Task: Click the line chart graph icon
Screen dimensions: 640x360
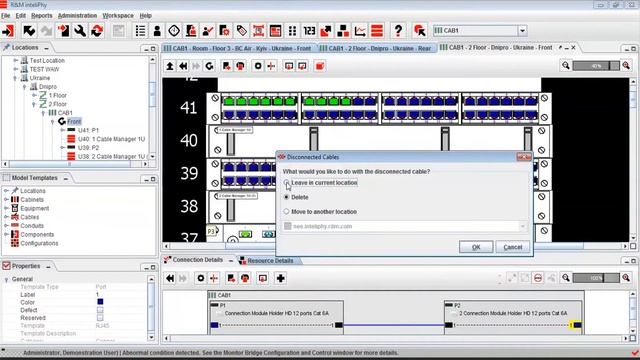Action: coord(360,31)
